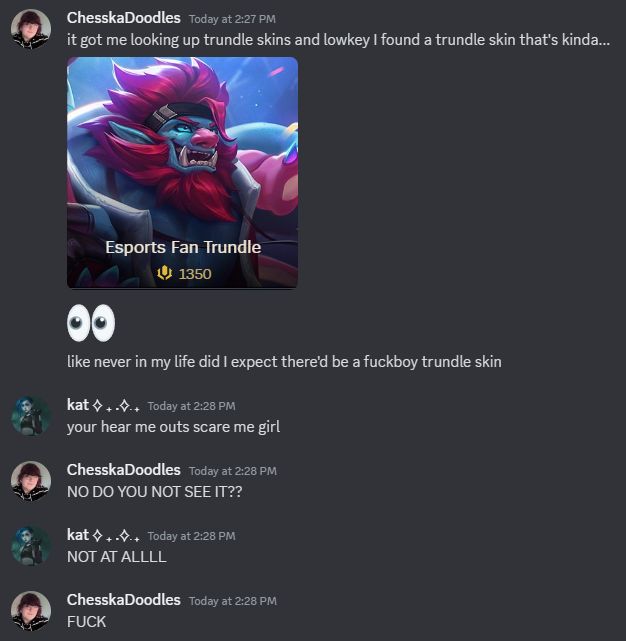The height and width of the screenshot is (641, 626).
Task: Click the message "it got me looking up trundle skins"
Action: 338,40
